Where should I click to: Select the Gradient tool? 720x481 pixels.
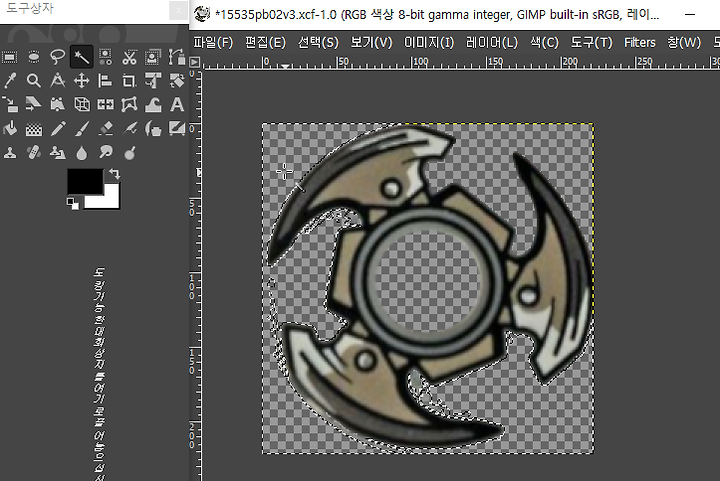coord(34,129)
